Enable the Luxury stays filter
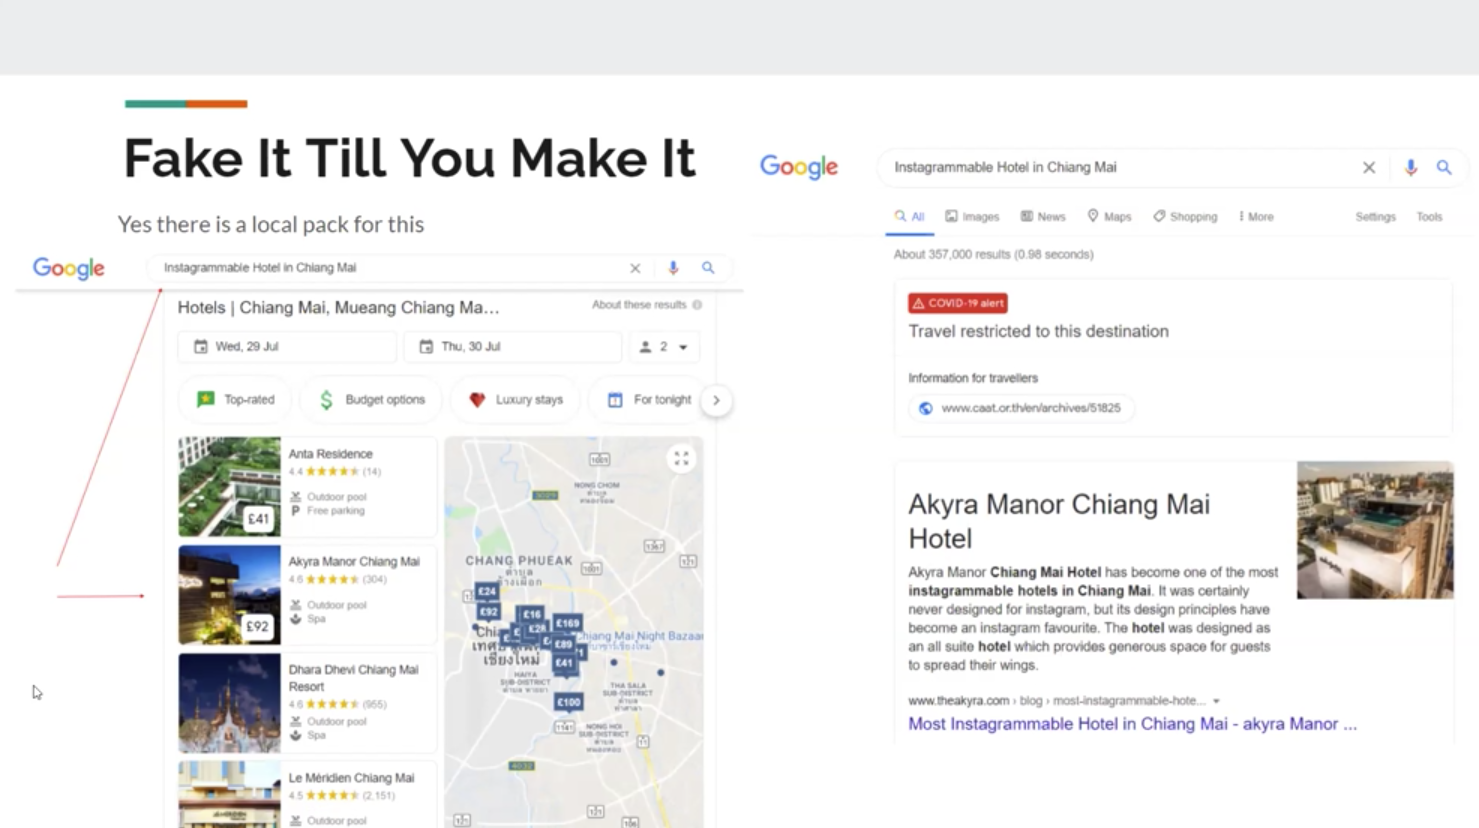1479x828 pixels. coord(516,400)
